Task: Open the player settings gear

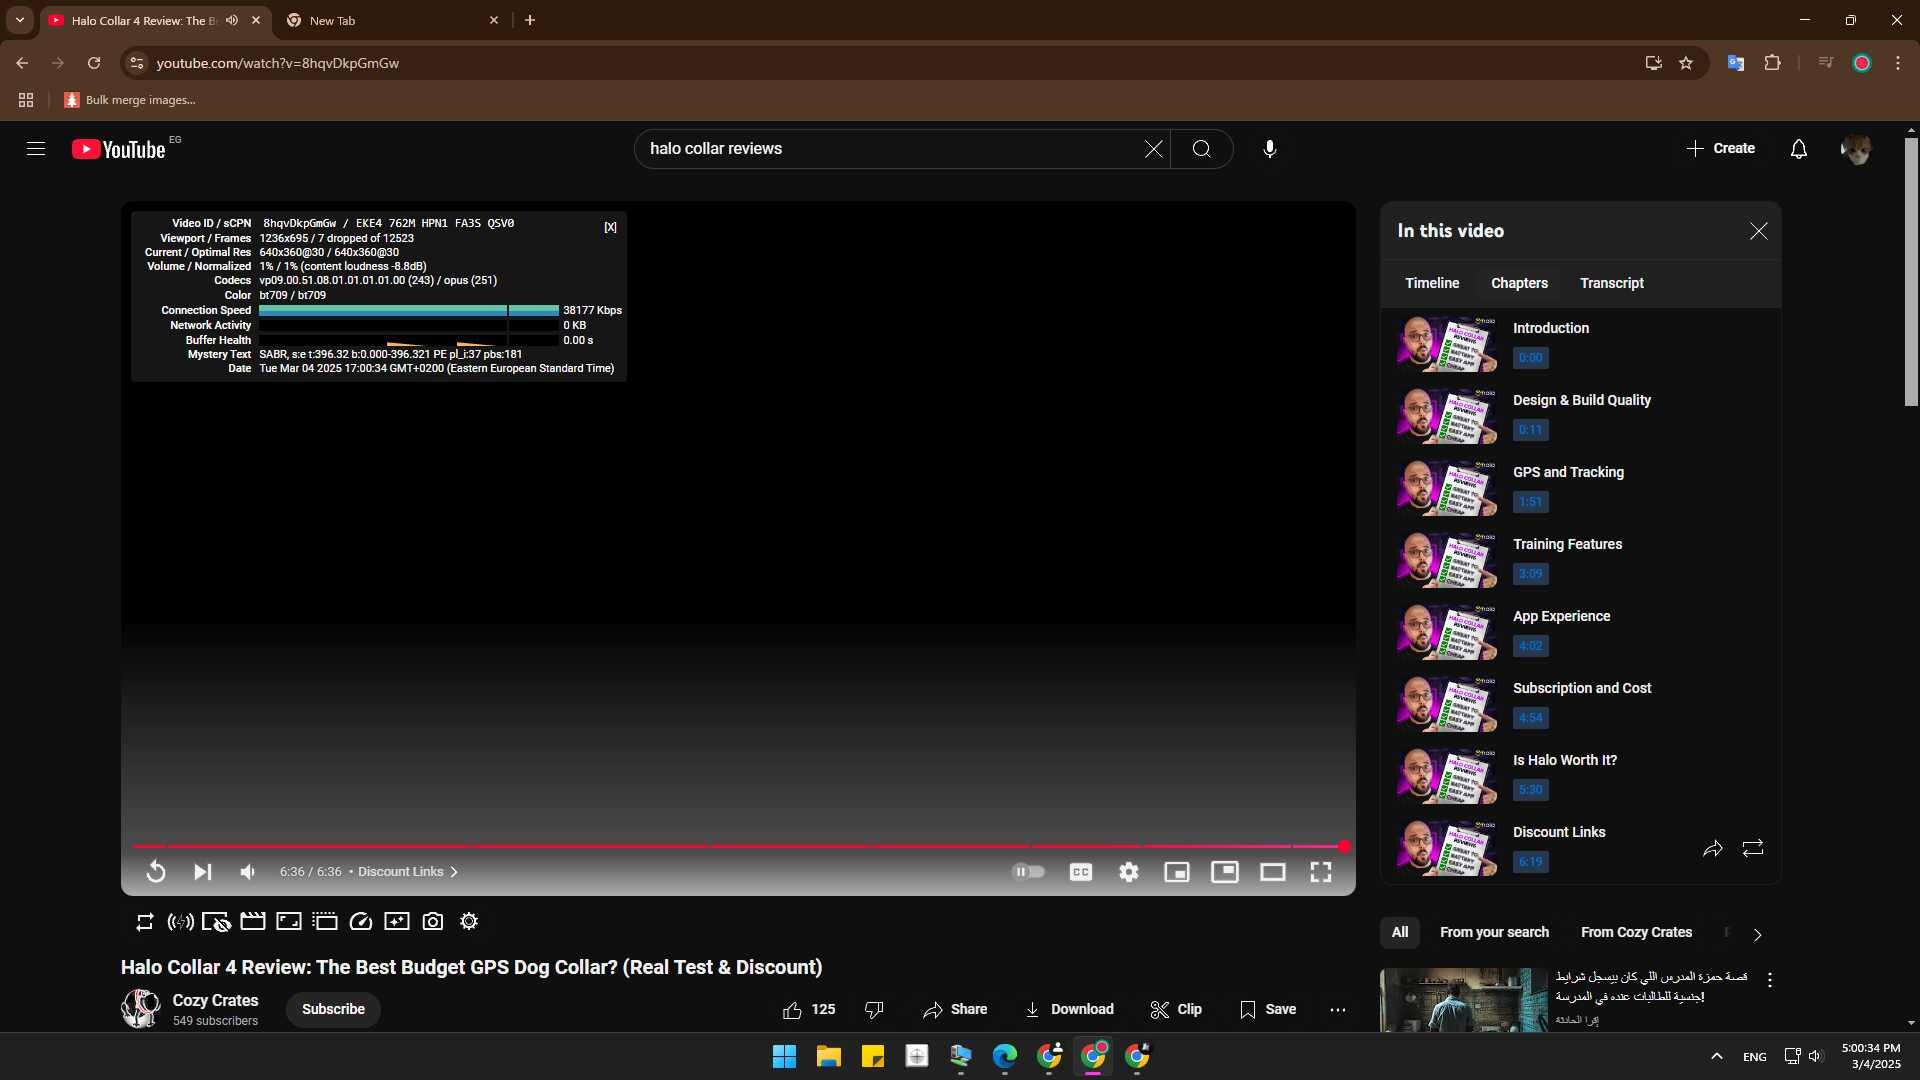Action: click(1129, 872)
